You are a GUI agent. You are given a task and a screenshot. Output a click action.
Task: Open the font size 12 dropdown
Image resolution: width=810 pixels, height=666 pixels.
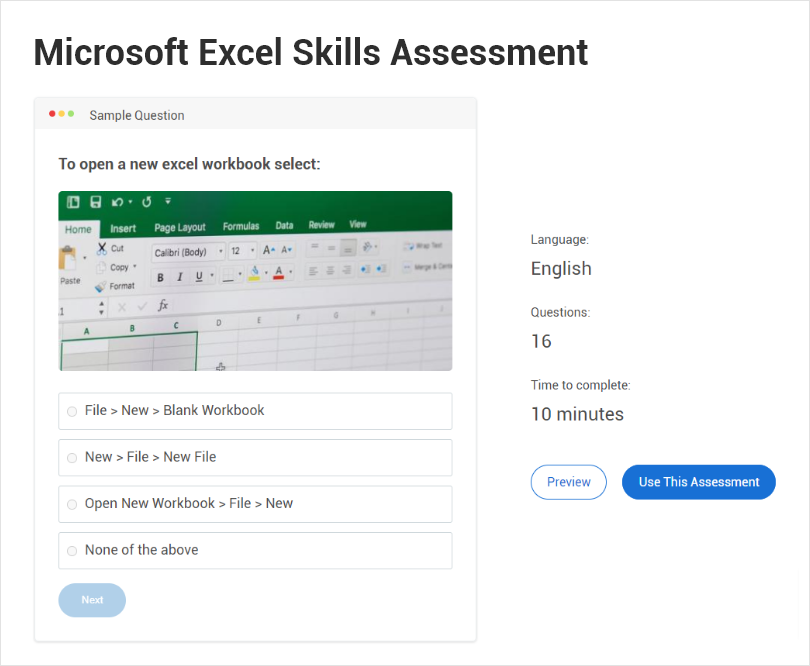[243, 251]
